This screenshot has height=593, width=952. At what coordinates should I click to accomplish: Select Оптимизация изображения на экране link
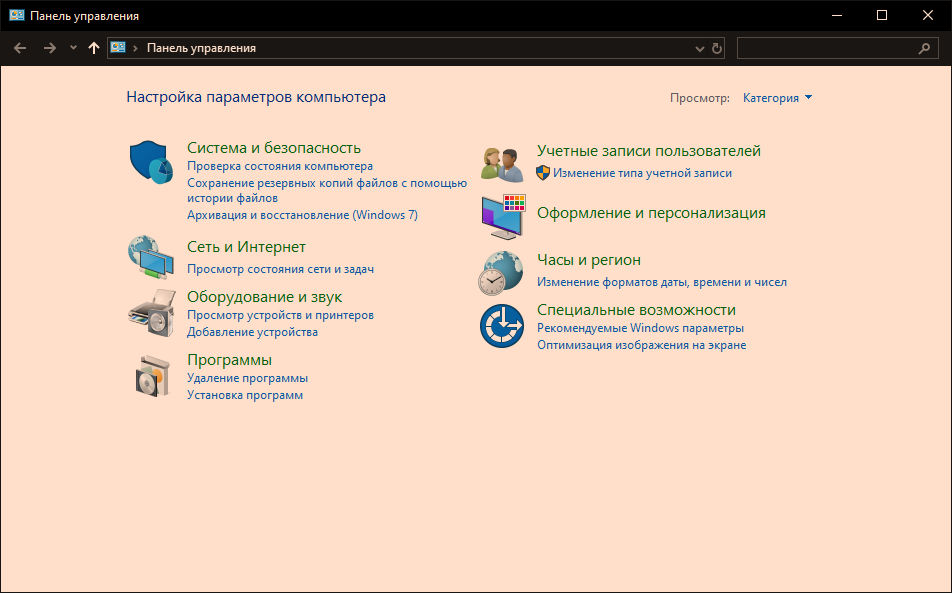642,345
